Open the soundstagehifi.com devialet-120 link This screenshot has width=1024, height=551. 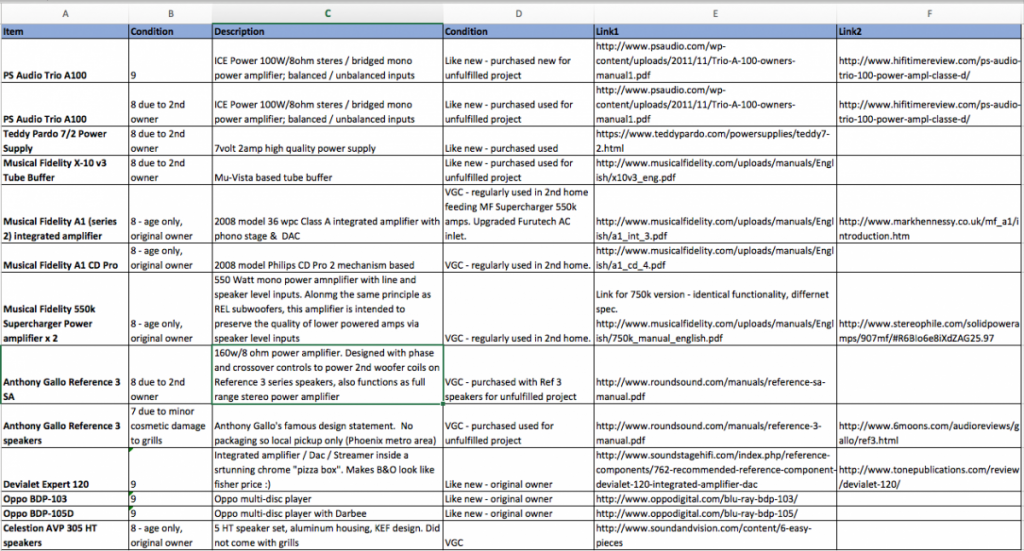point(715,469)
